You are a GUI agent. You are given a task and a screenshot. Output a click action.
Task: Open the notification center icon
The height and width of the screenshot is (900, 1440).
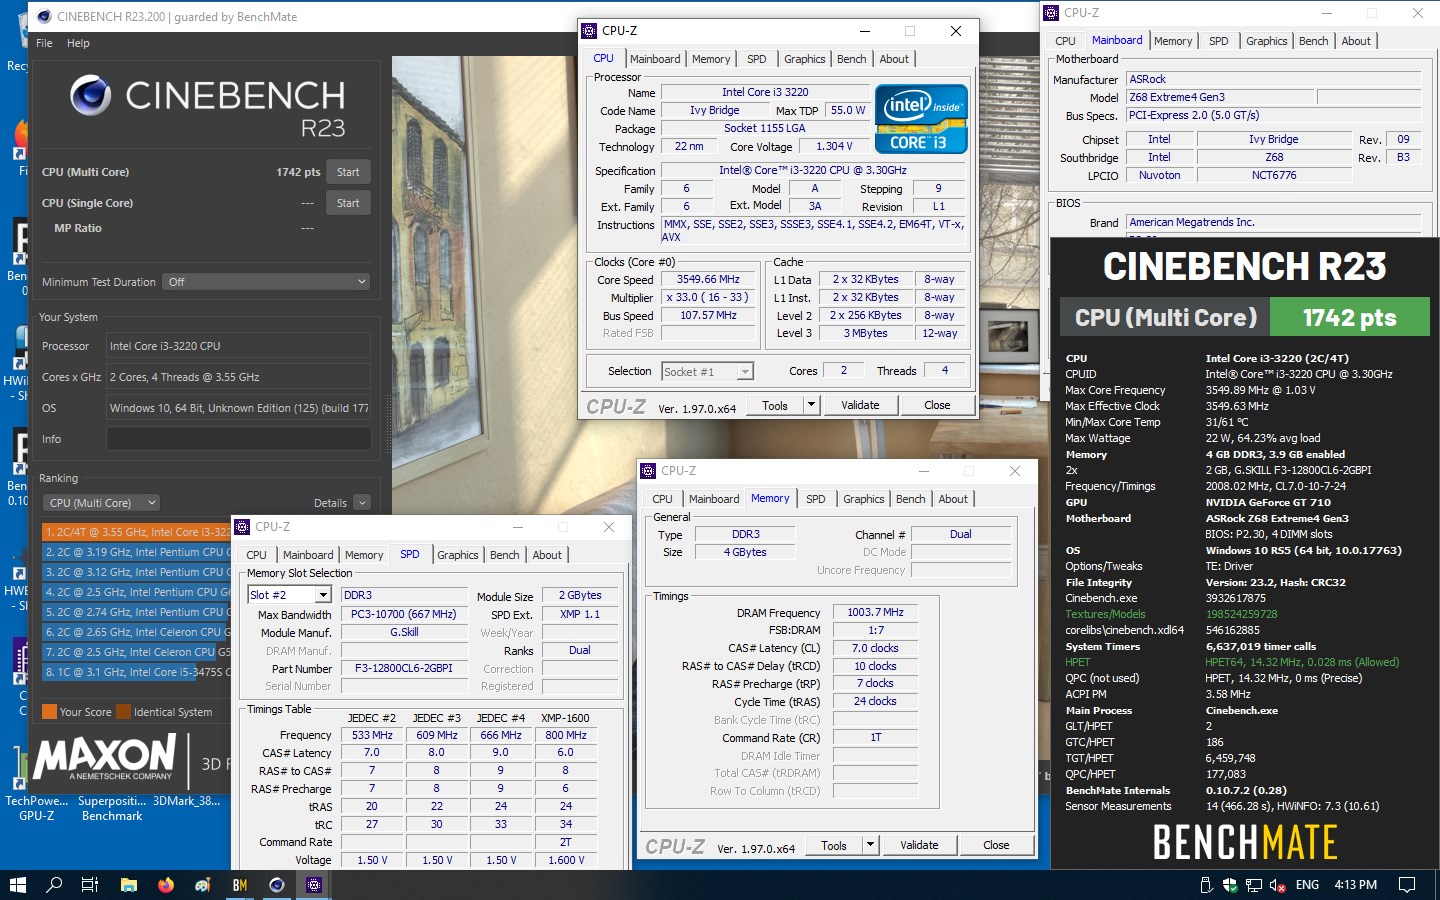click(1407, 885)
